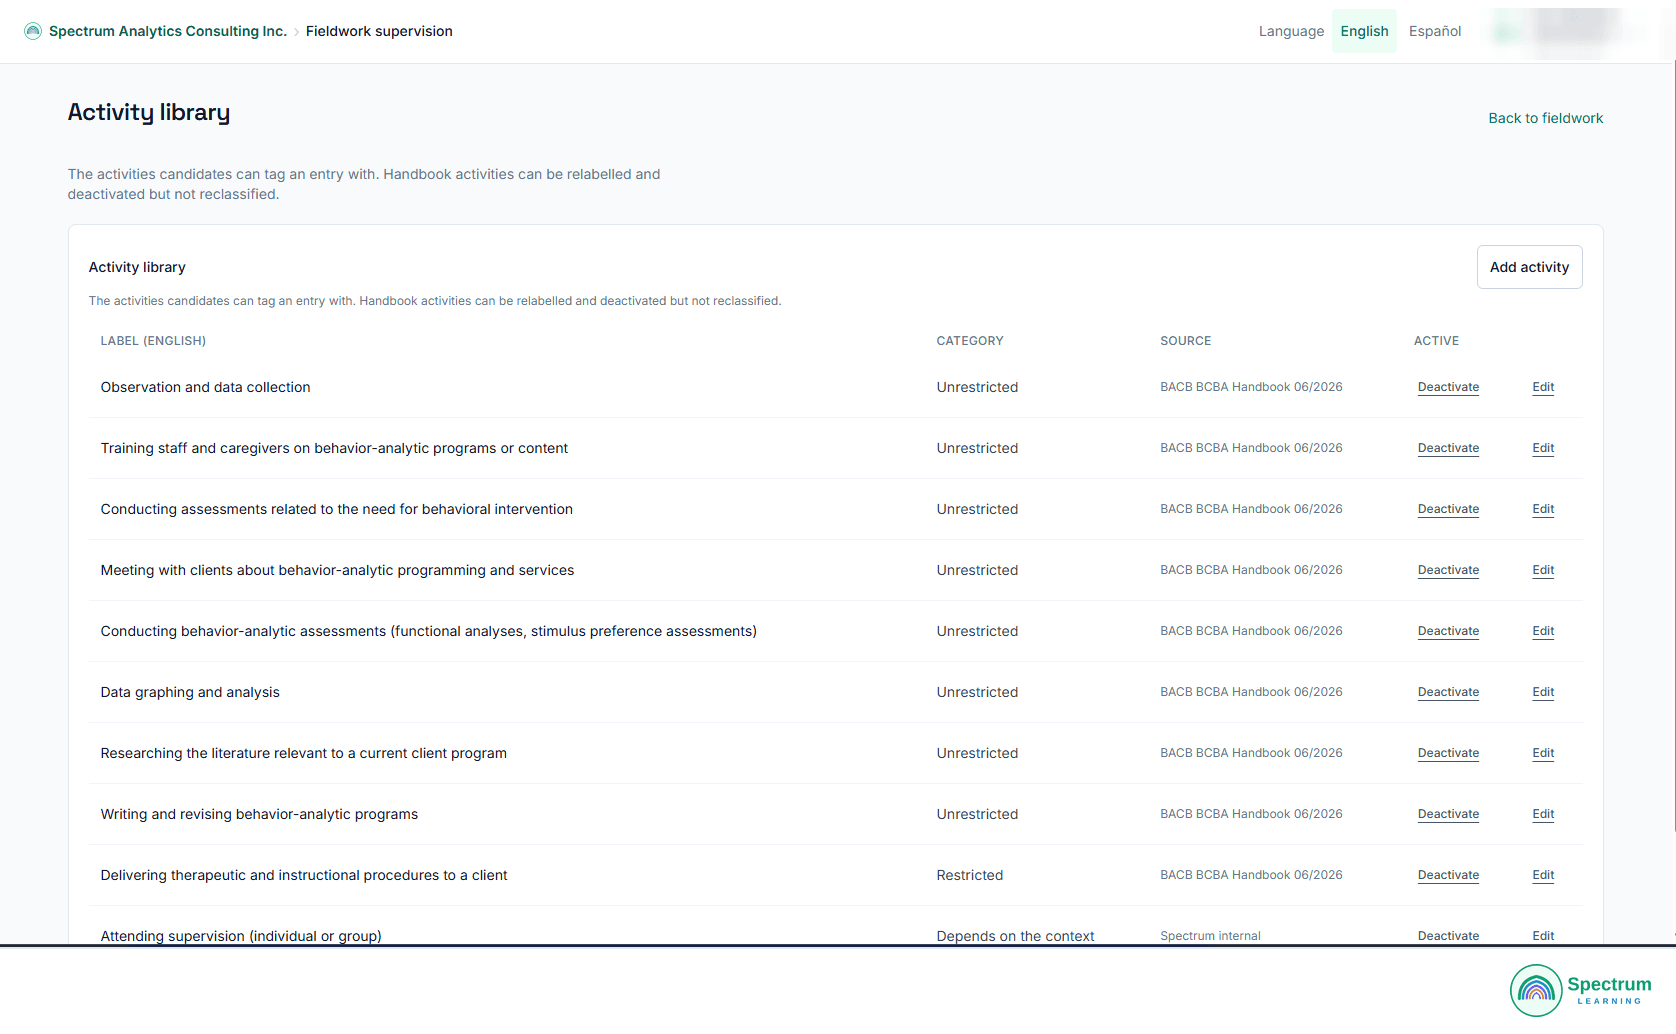Edit Training staff and caregivers activity

click(1543, 448)
